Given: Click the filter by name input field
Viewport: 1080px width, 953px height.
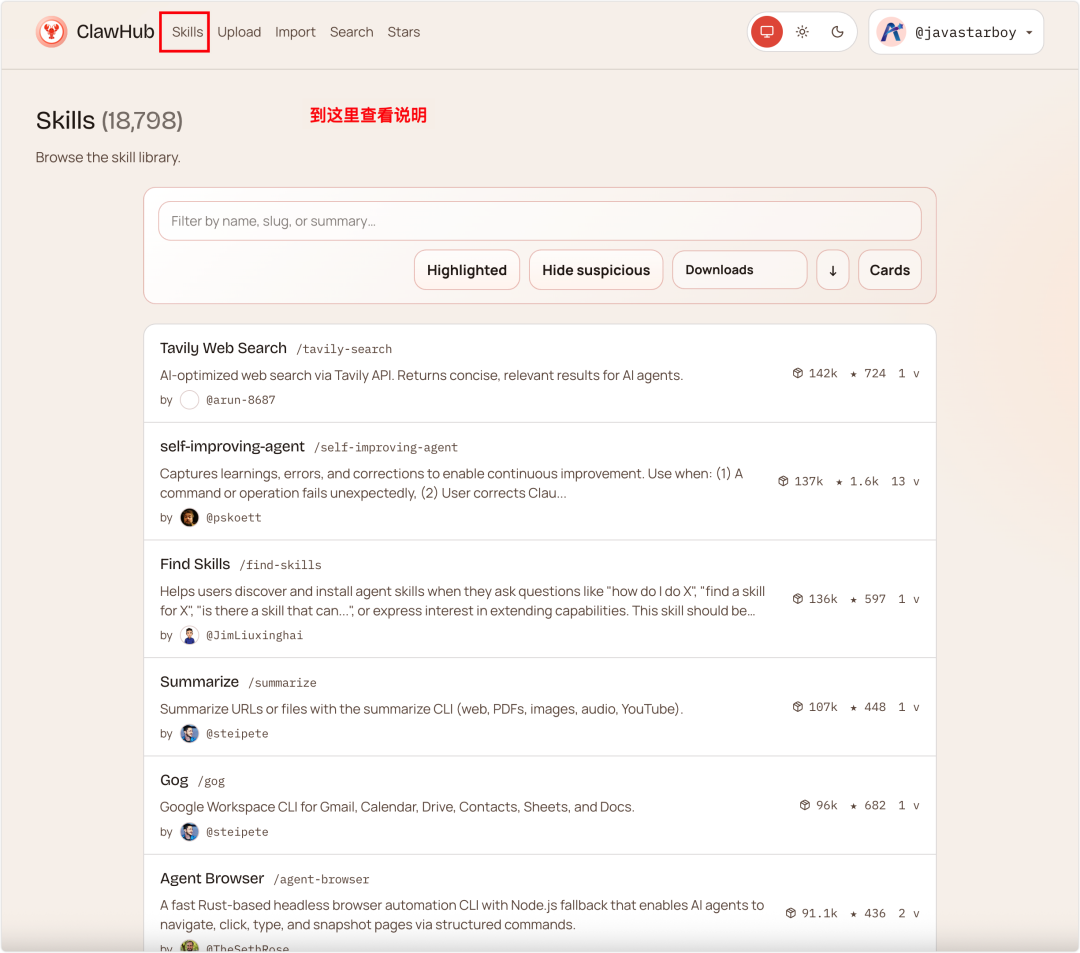Looking at the screenshot, I should click(539, 221).
